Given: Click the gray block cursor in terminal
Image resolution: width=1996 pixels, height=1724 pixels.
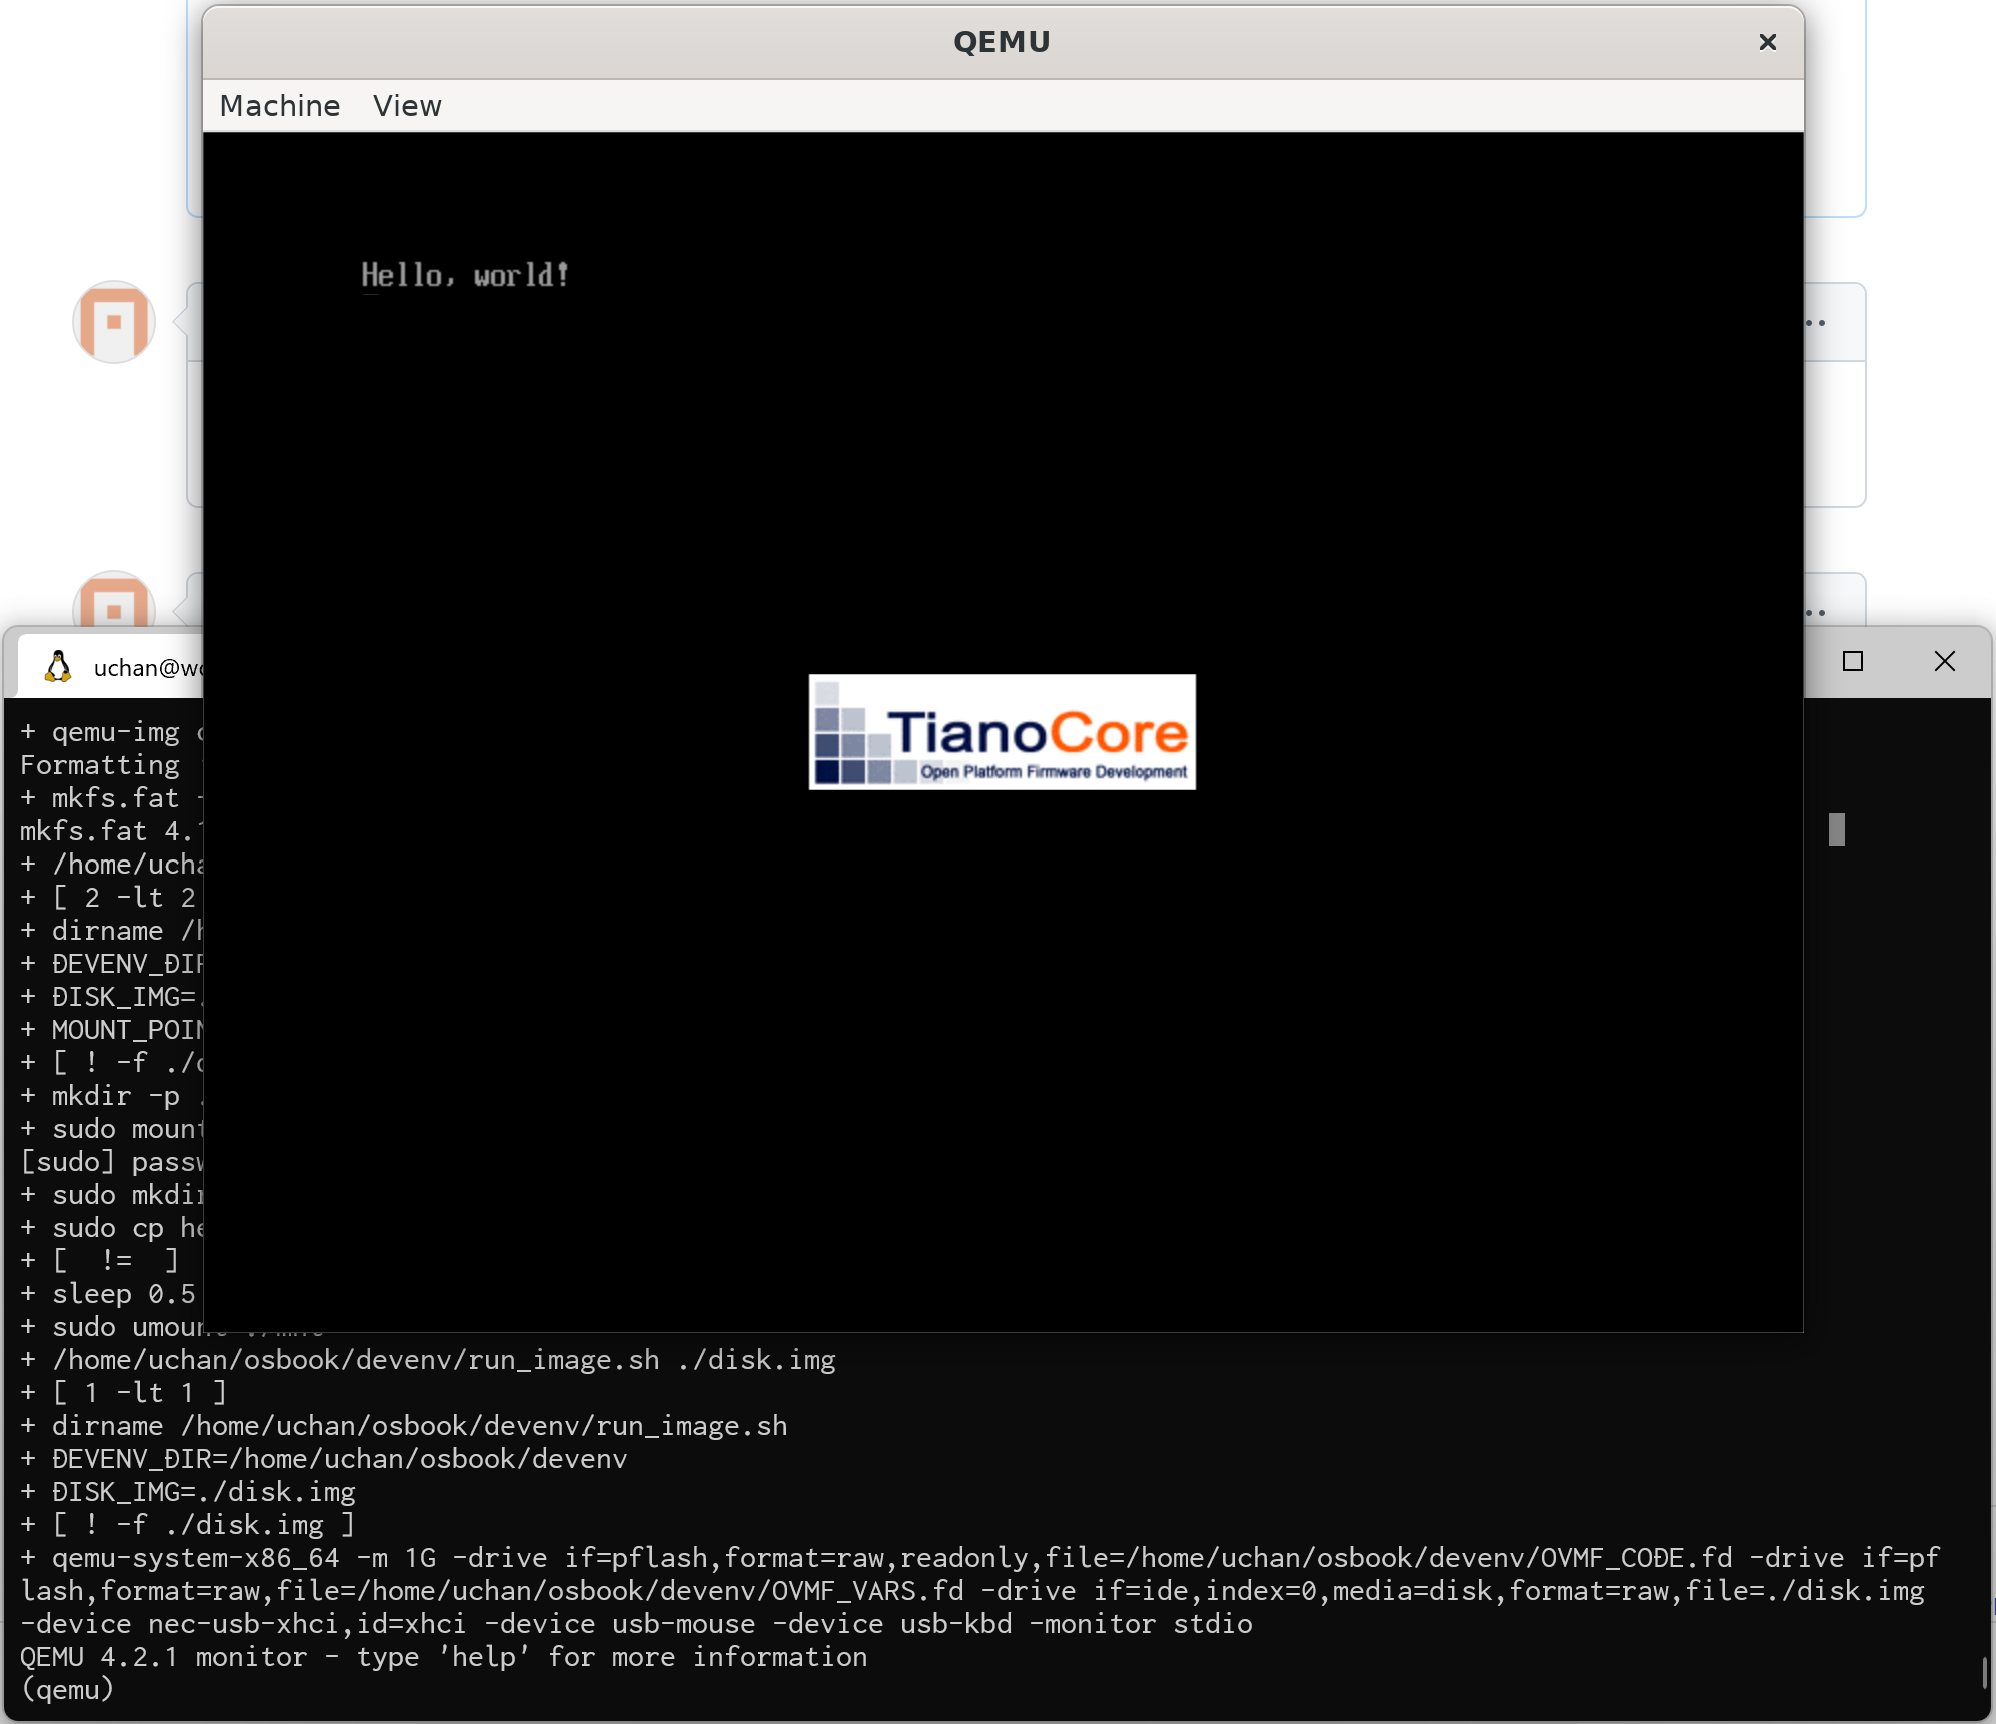Looking at the screenshot, I should 1836,829.
